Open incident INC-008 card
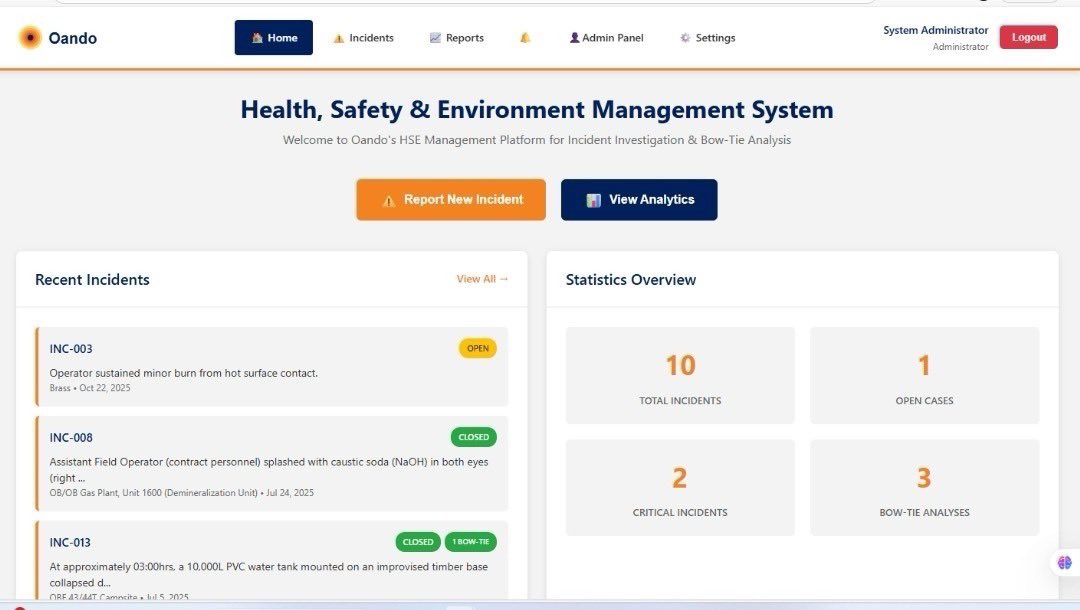 [x=272, y=463]
